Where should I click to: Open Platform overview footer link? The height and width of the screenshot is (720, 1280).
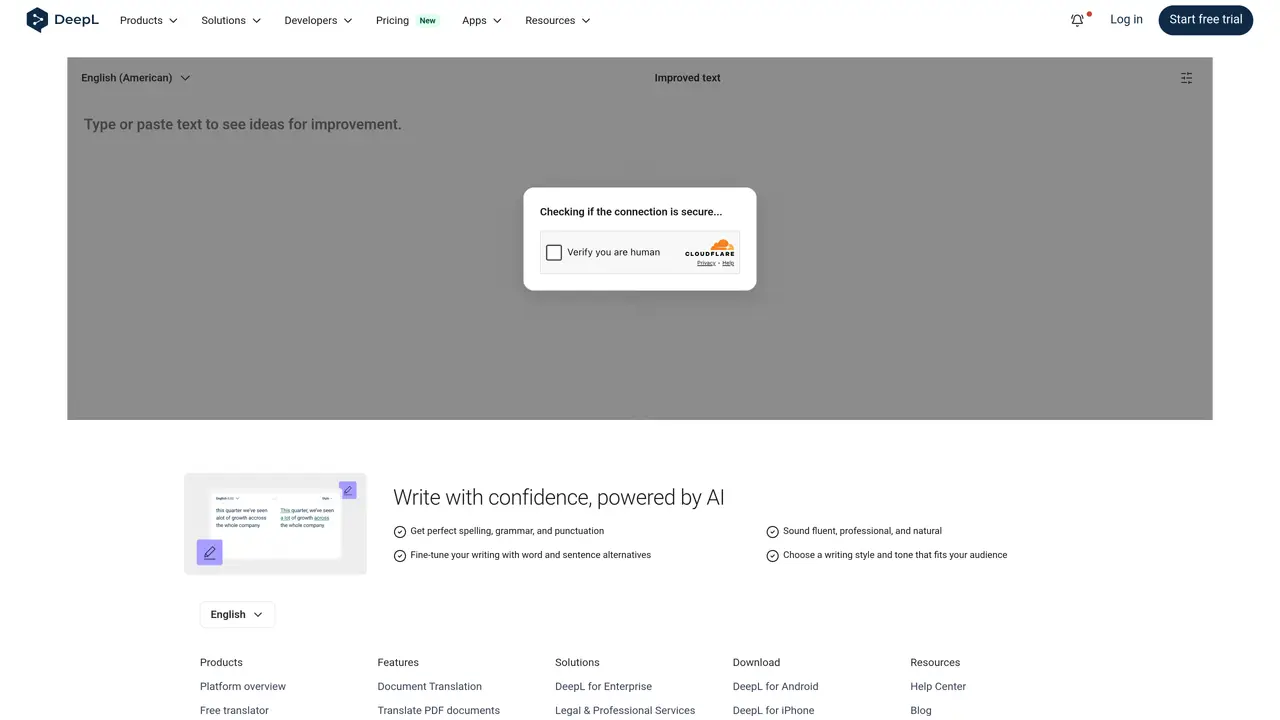click(x=243, y=687)
